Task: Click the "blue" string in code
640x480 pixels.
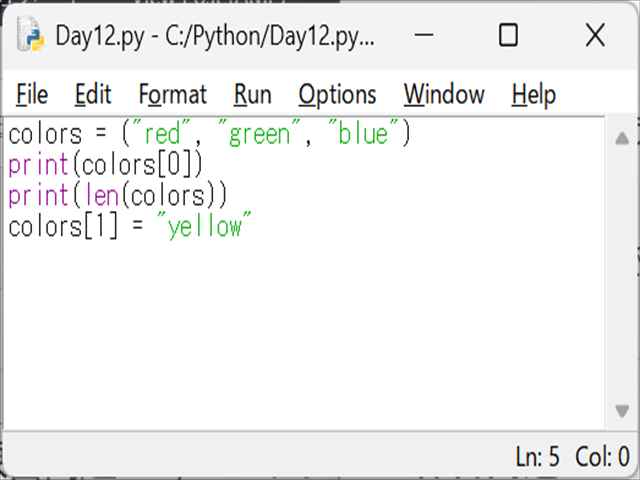Action: point(364,133)
